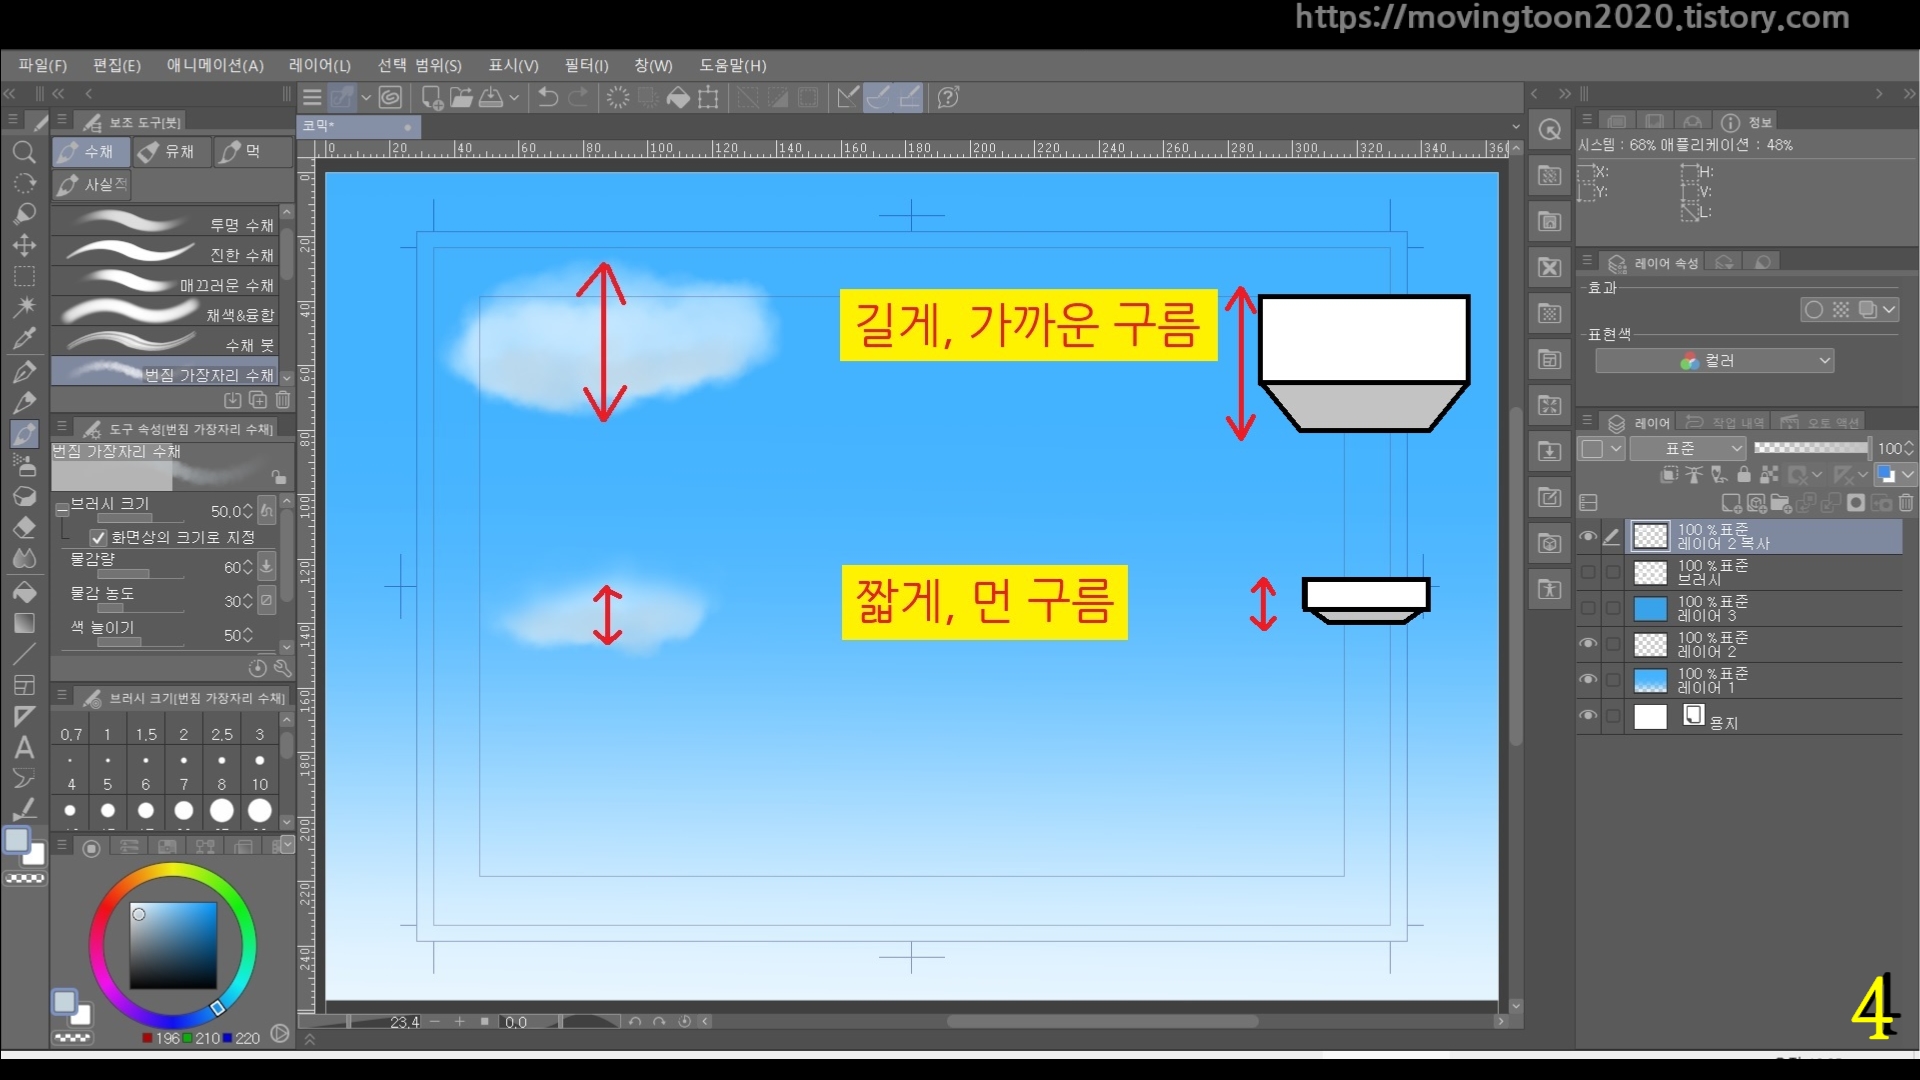Select the Operation object tool
Viewport: 1920px width, 1080px height.
tap(24, 214)
